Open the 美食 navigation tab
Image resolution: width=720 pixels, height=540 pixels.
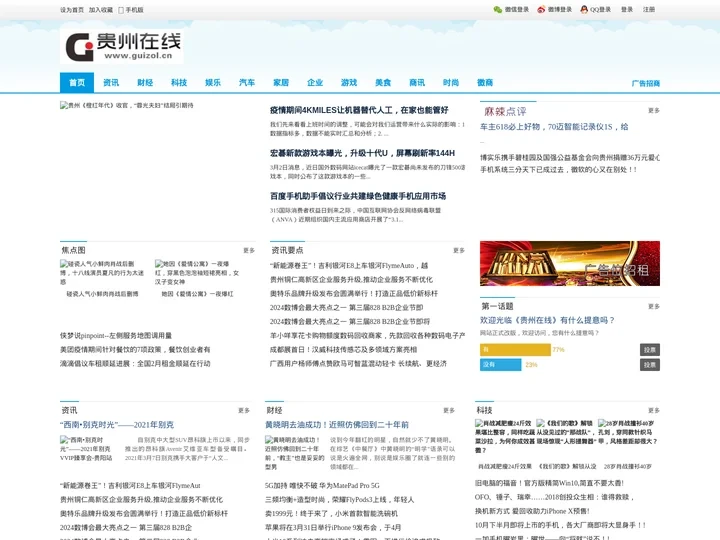click(x=383, y=83)
